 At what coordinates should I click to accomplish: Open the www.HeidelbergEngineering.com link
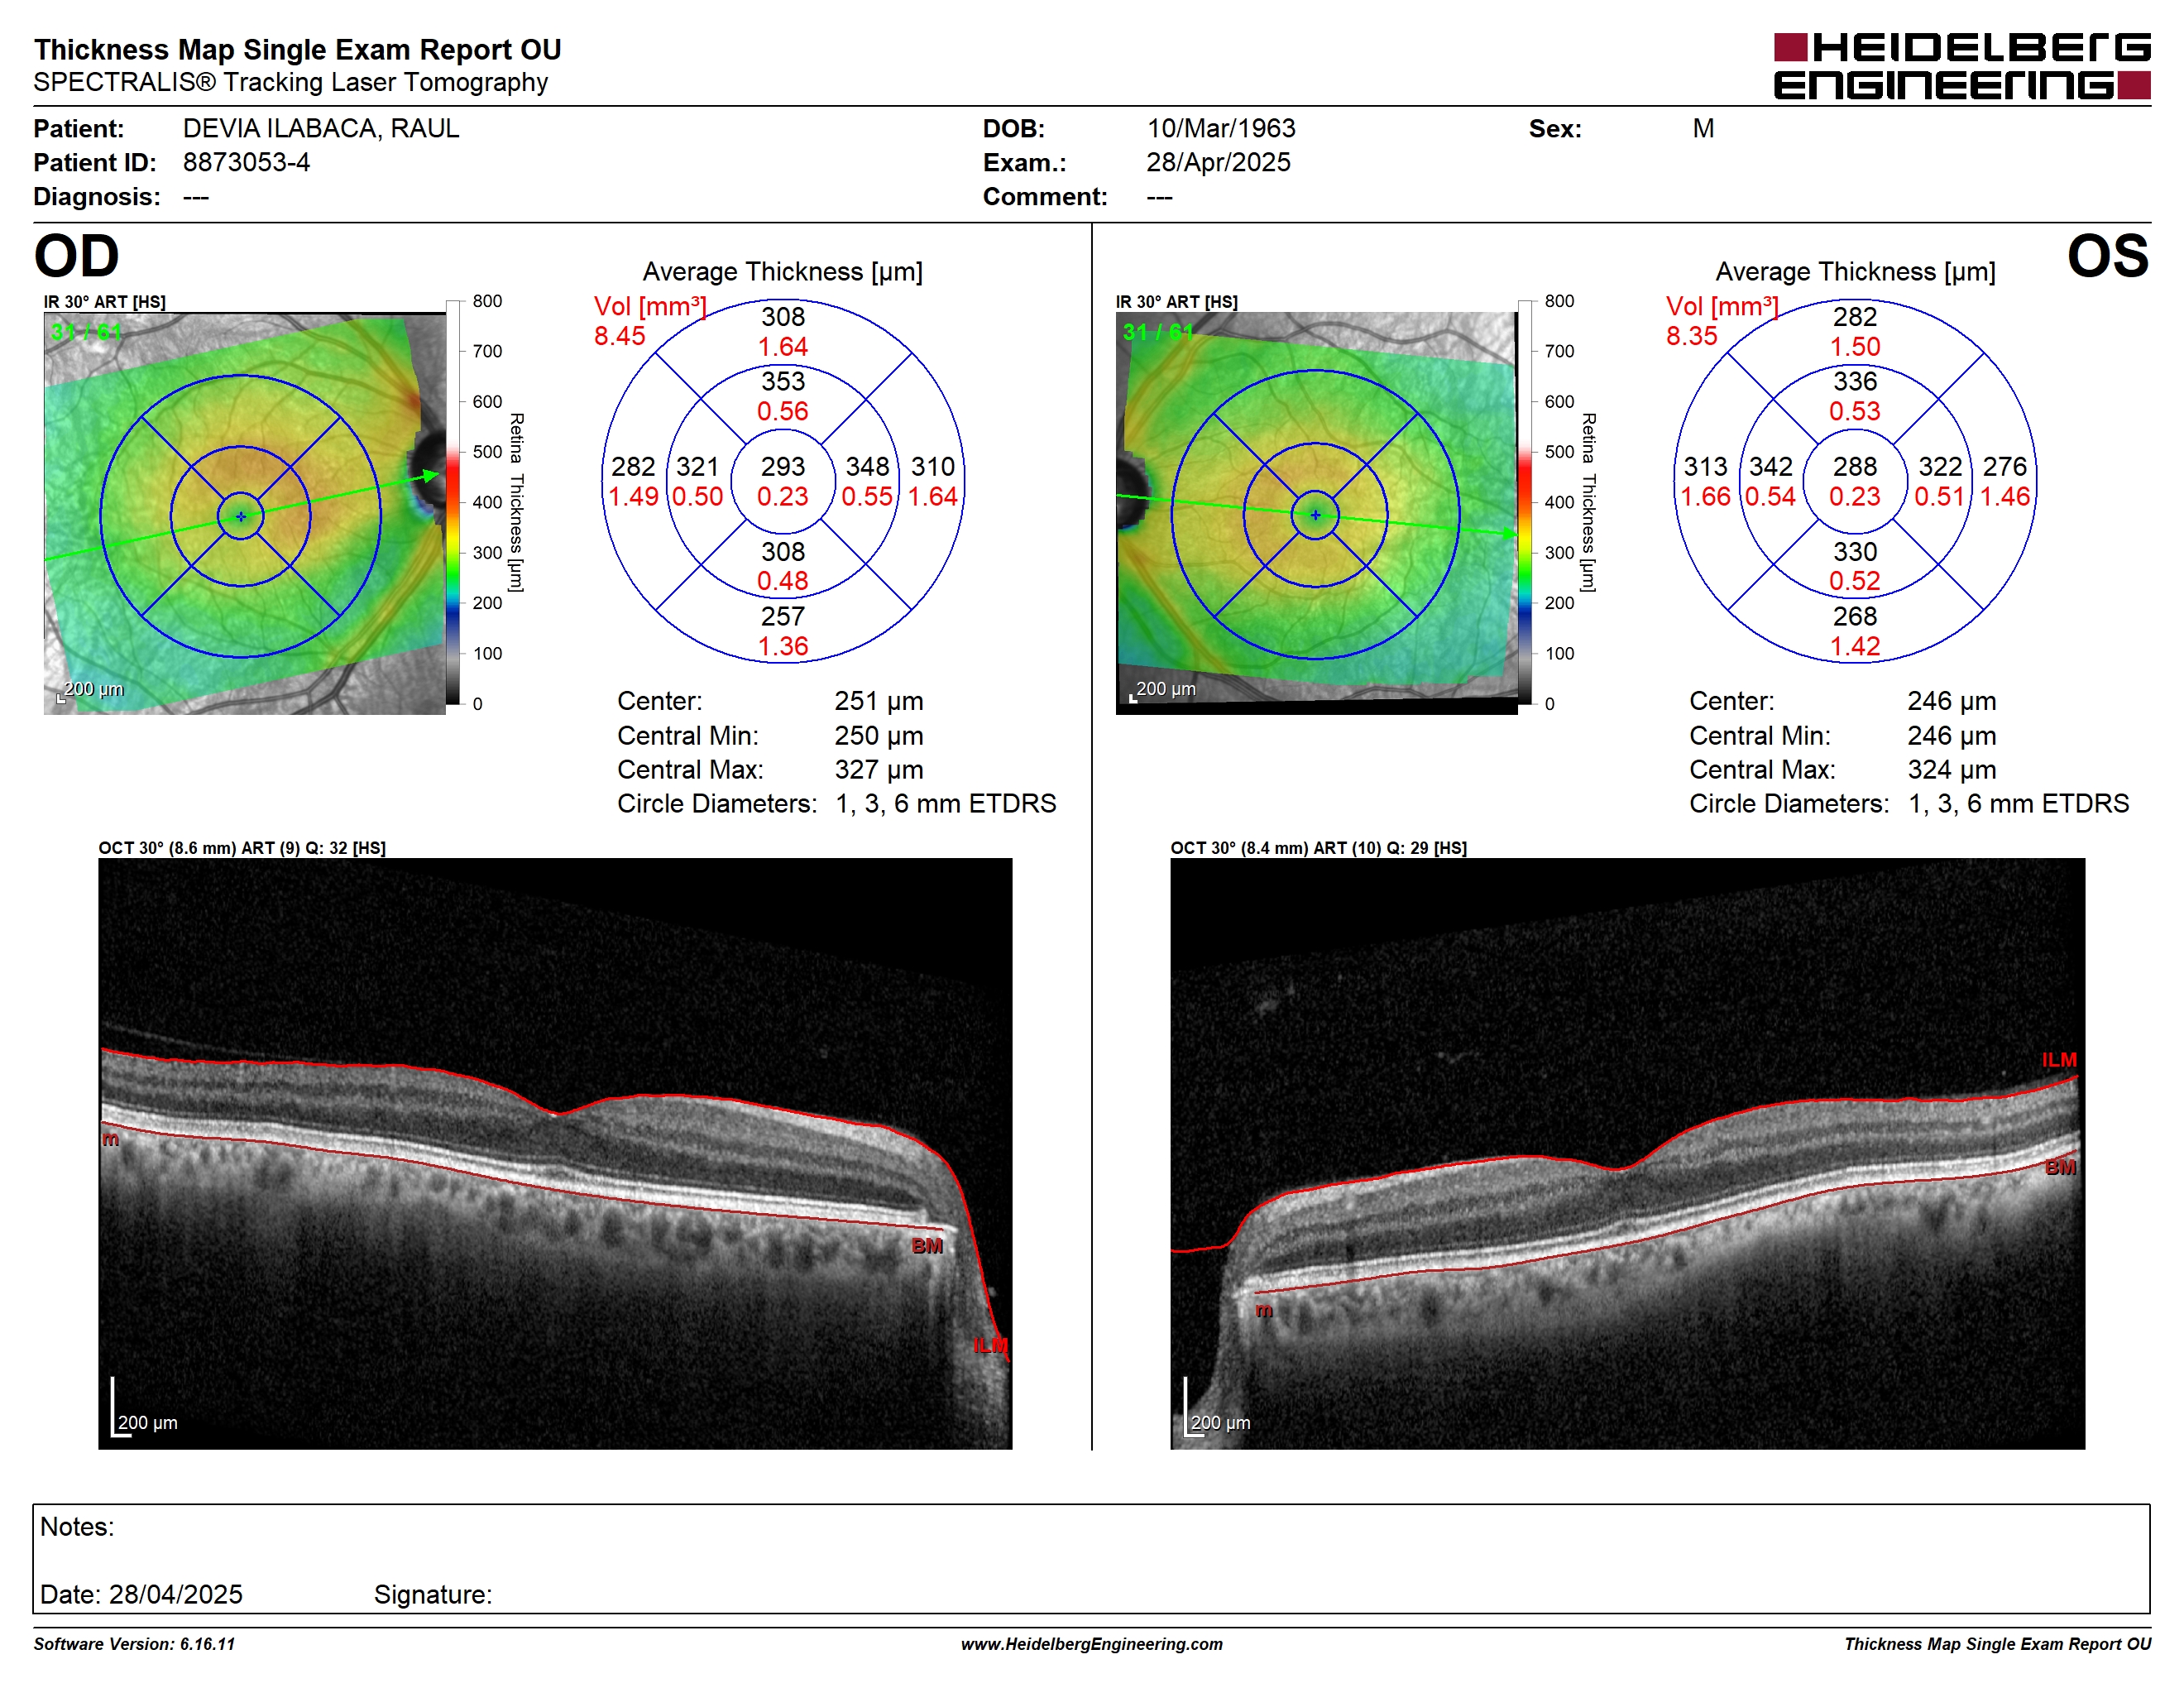click(x=1091, y=1644)
